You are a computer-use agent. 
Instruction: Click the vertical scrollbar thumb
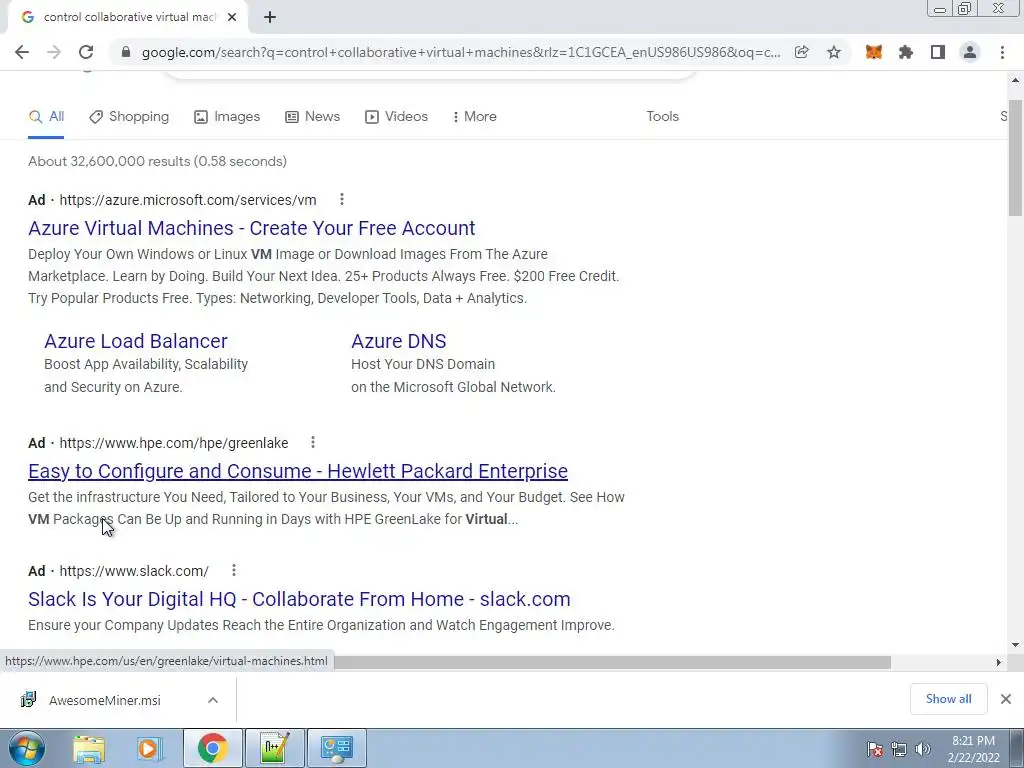(1015, 158)
